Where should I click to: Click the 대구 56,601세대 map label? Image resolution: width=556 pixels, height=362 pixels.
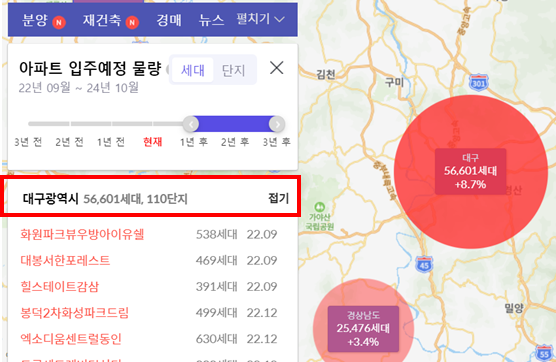point(471,172)
